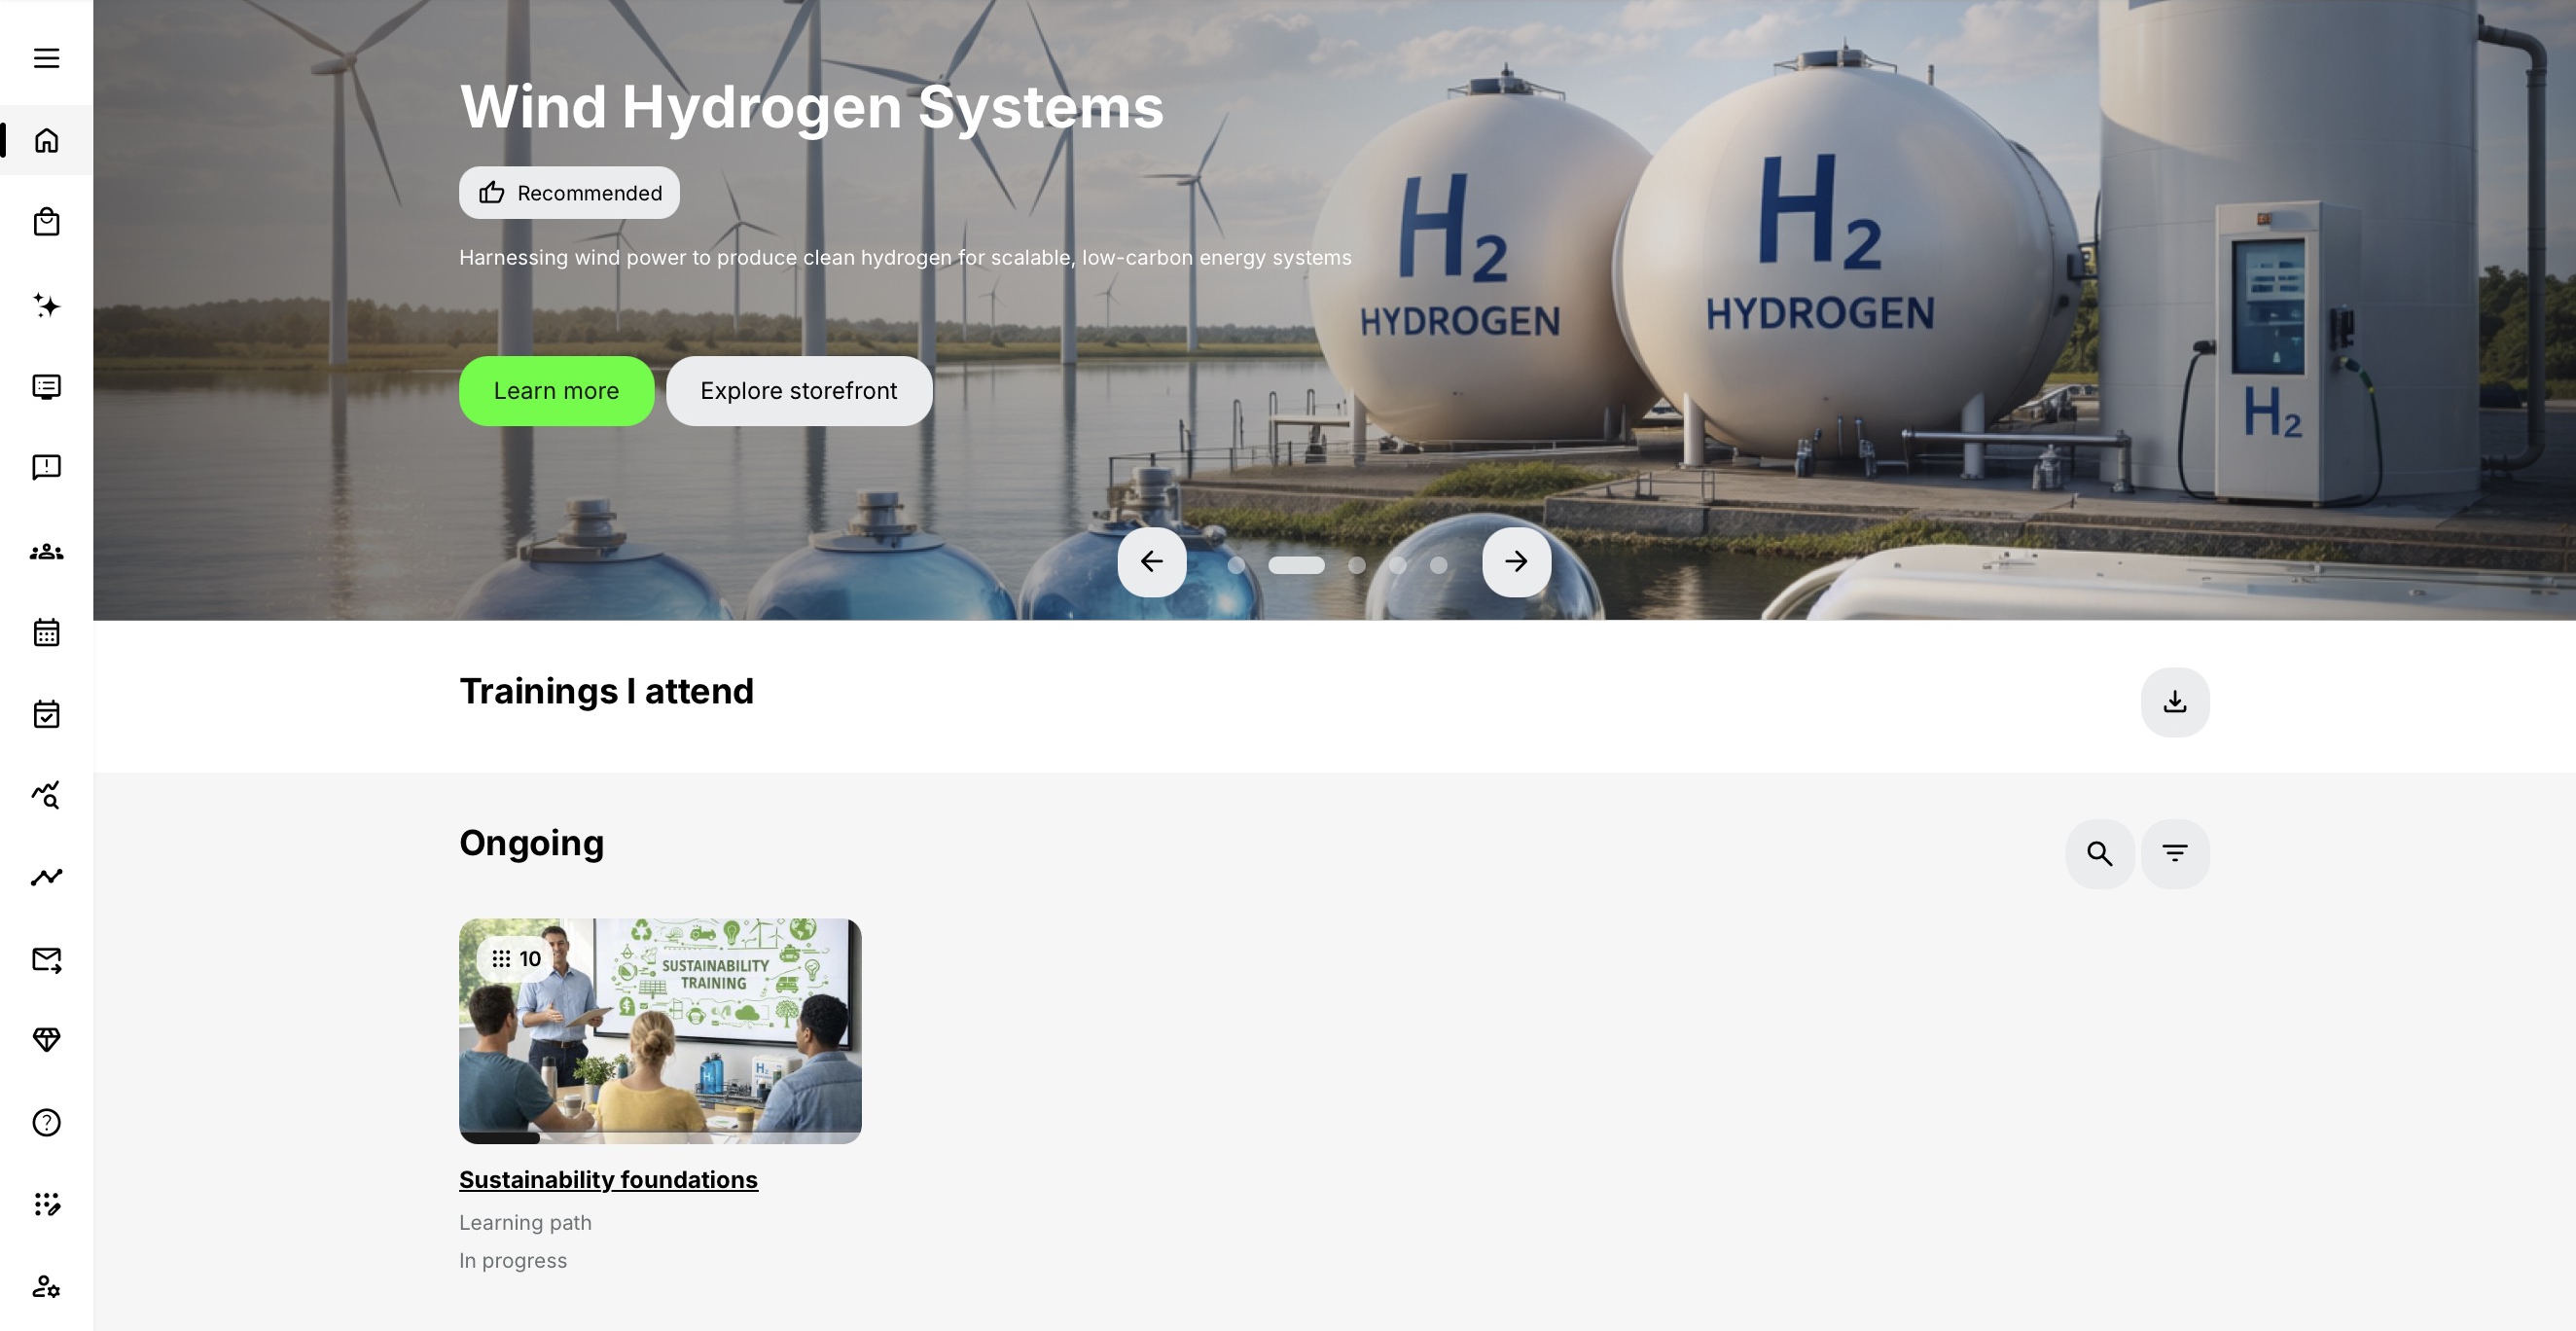Click the 'Ongoing' section heading

click(531, 843)
